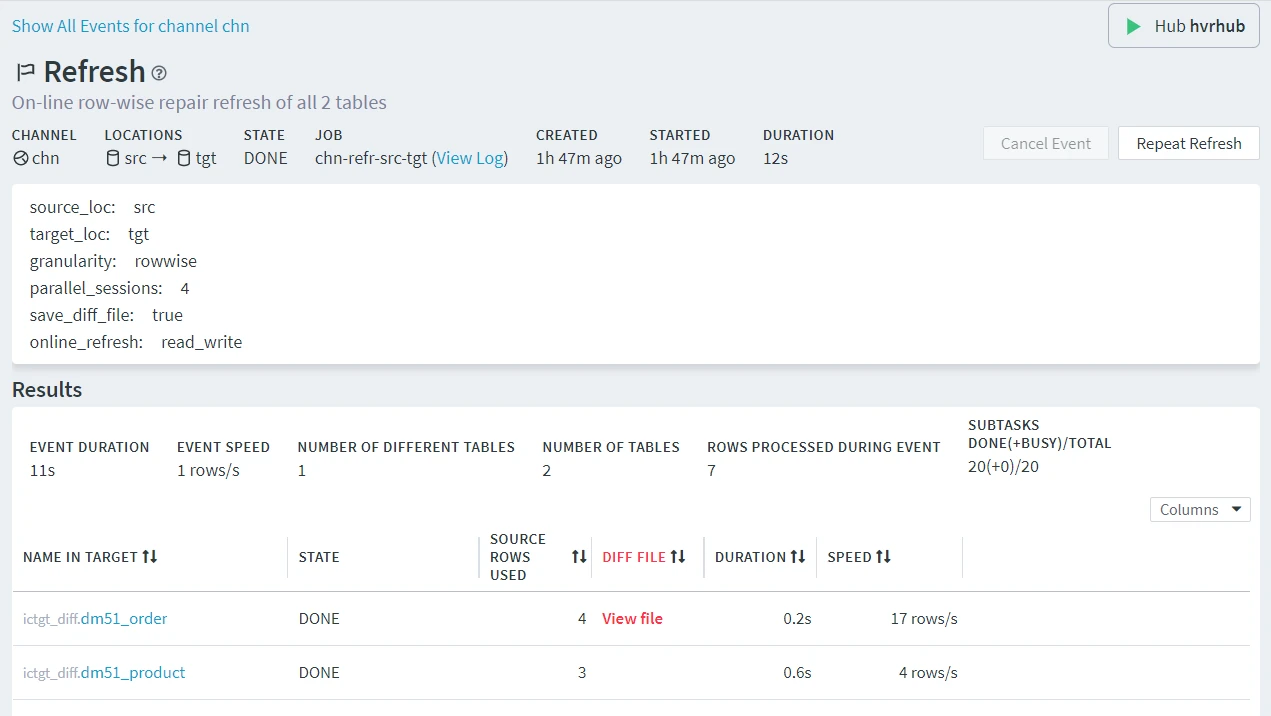Click the database icon next to tgt location

(x=184, y=158)
